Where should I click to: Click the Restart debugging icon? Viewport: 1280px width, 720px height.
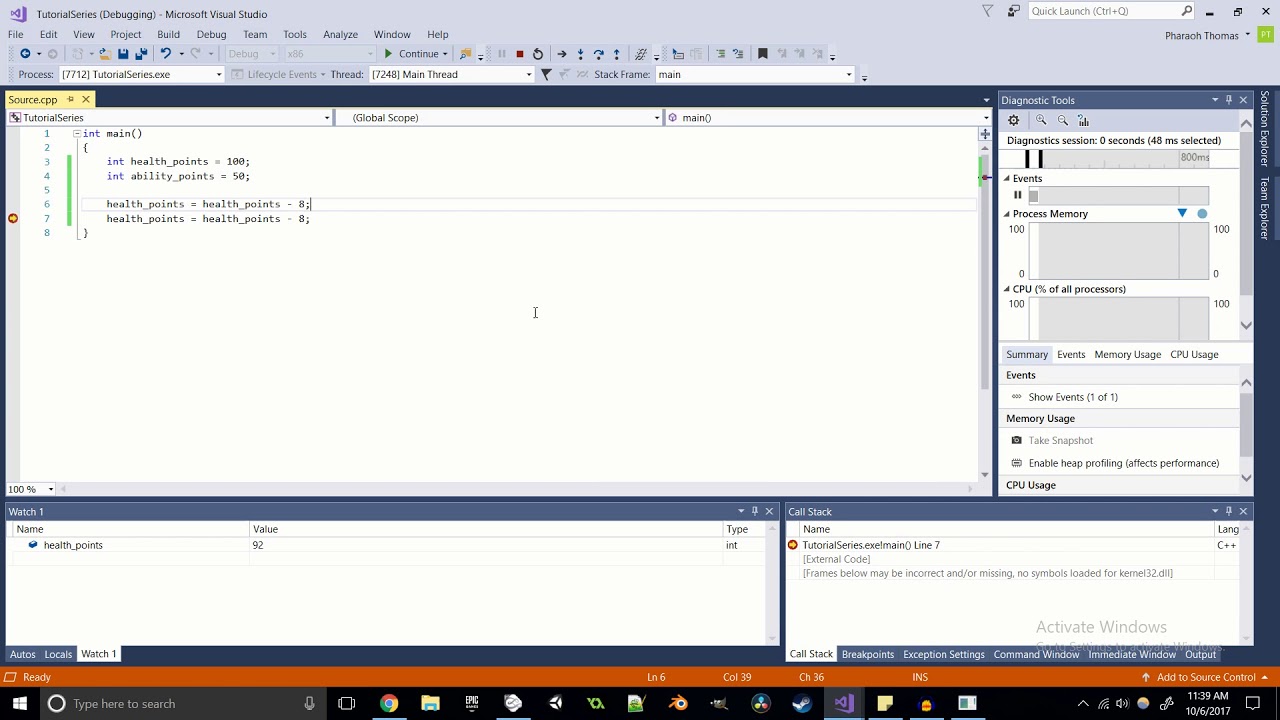[537, 54]
